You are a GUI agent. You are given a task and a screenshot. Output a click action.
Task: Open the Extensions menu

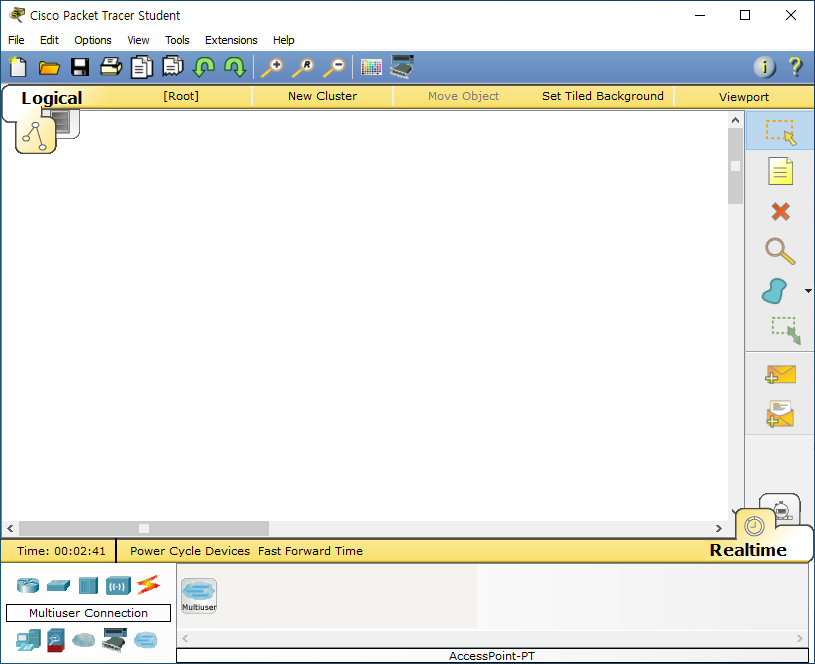231,40
